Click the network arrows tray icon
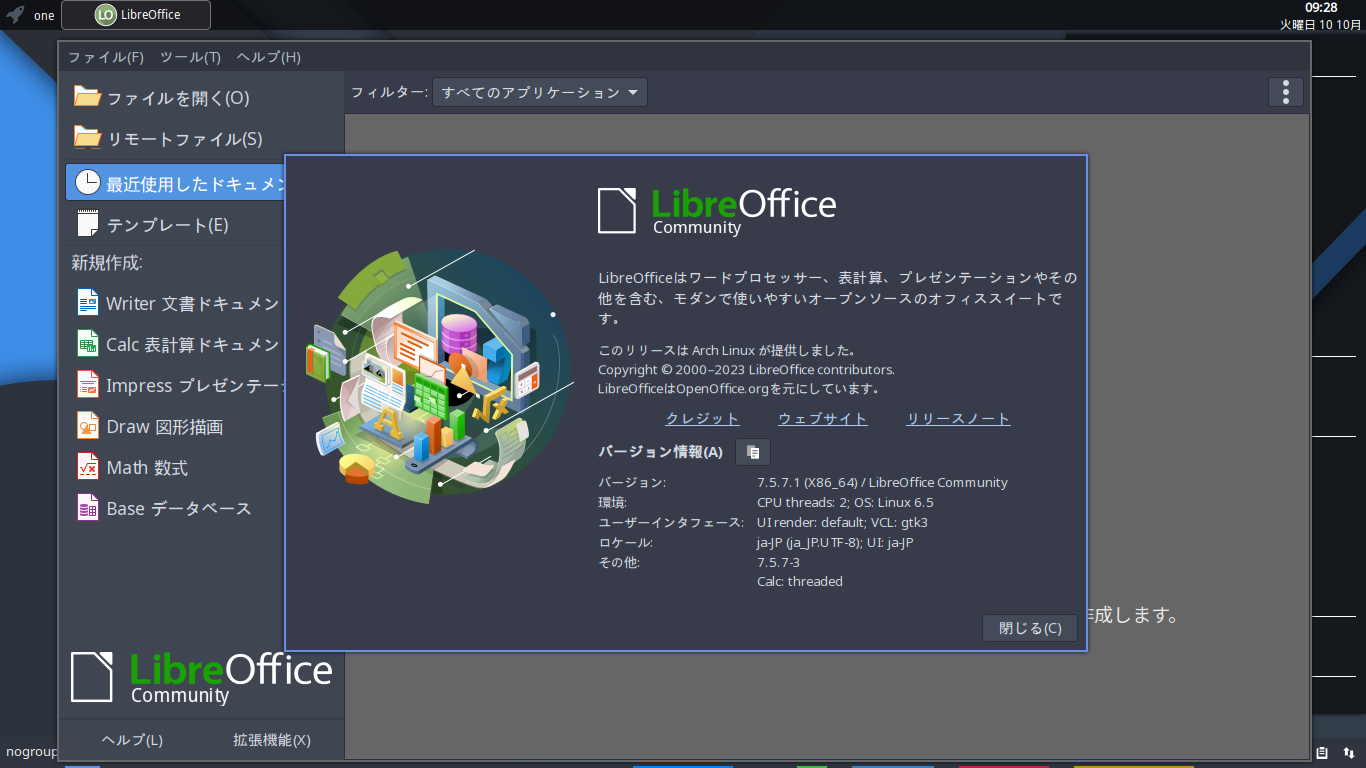Image resolution: width=1366 pixels, height=768 pixels. coord(1348,753)
